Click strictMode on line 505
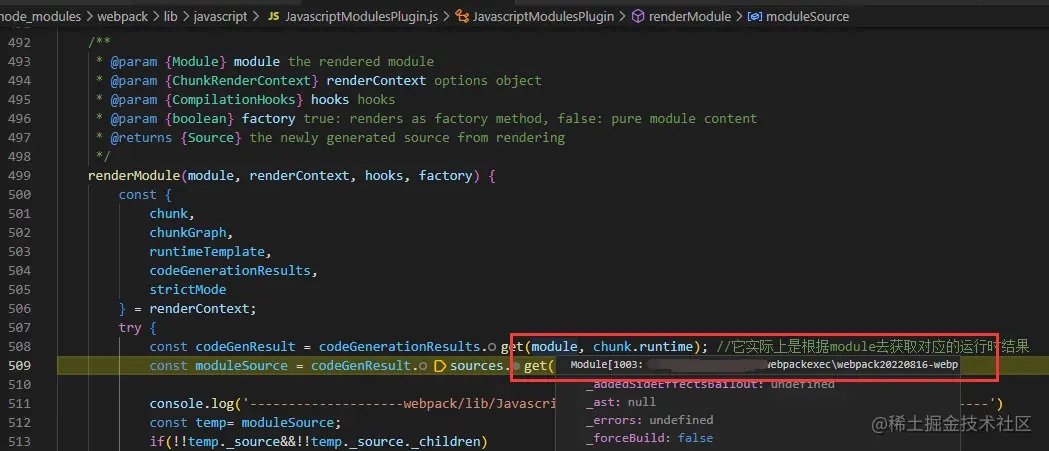The height and width of the screenshot is (451, 1049). click(188, 290)
